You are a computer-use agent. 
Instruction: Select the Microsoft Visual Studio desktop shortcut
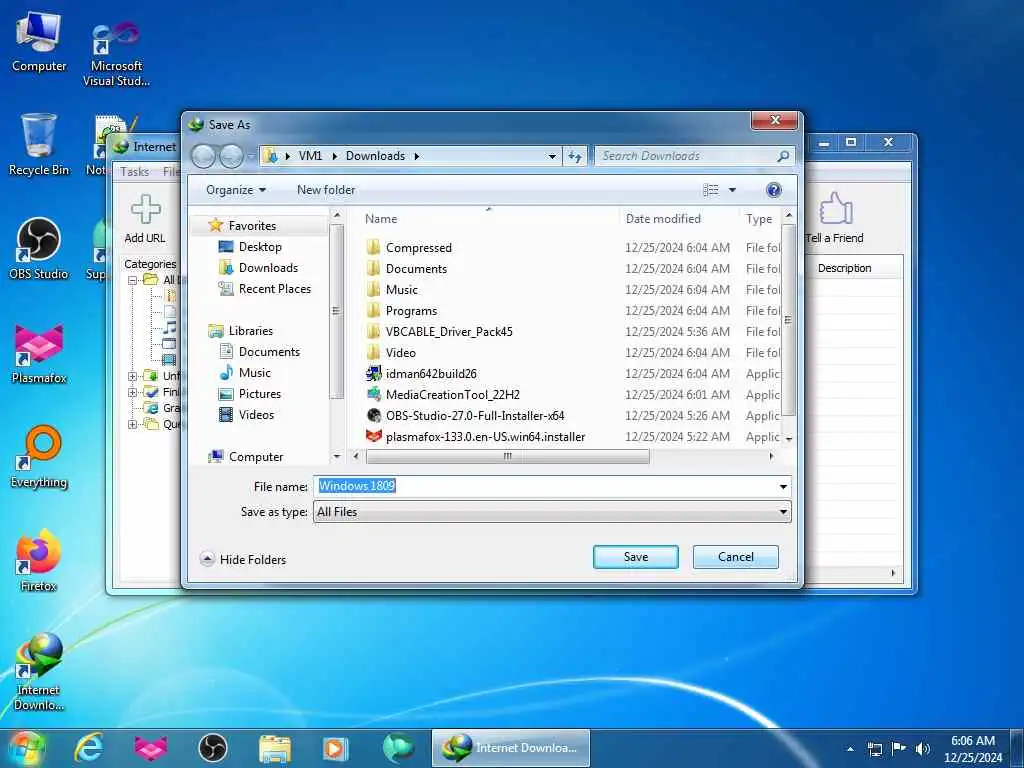[116, 54]
